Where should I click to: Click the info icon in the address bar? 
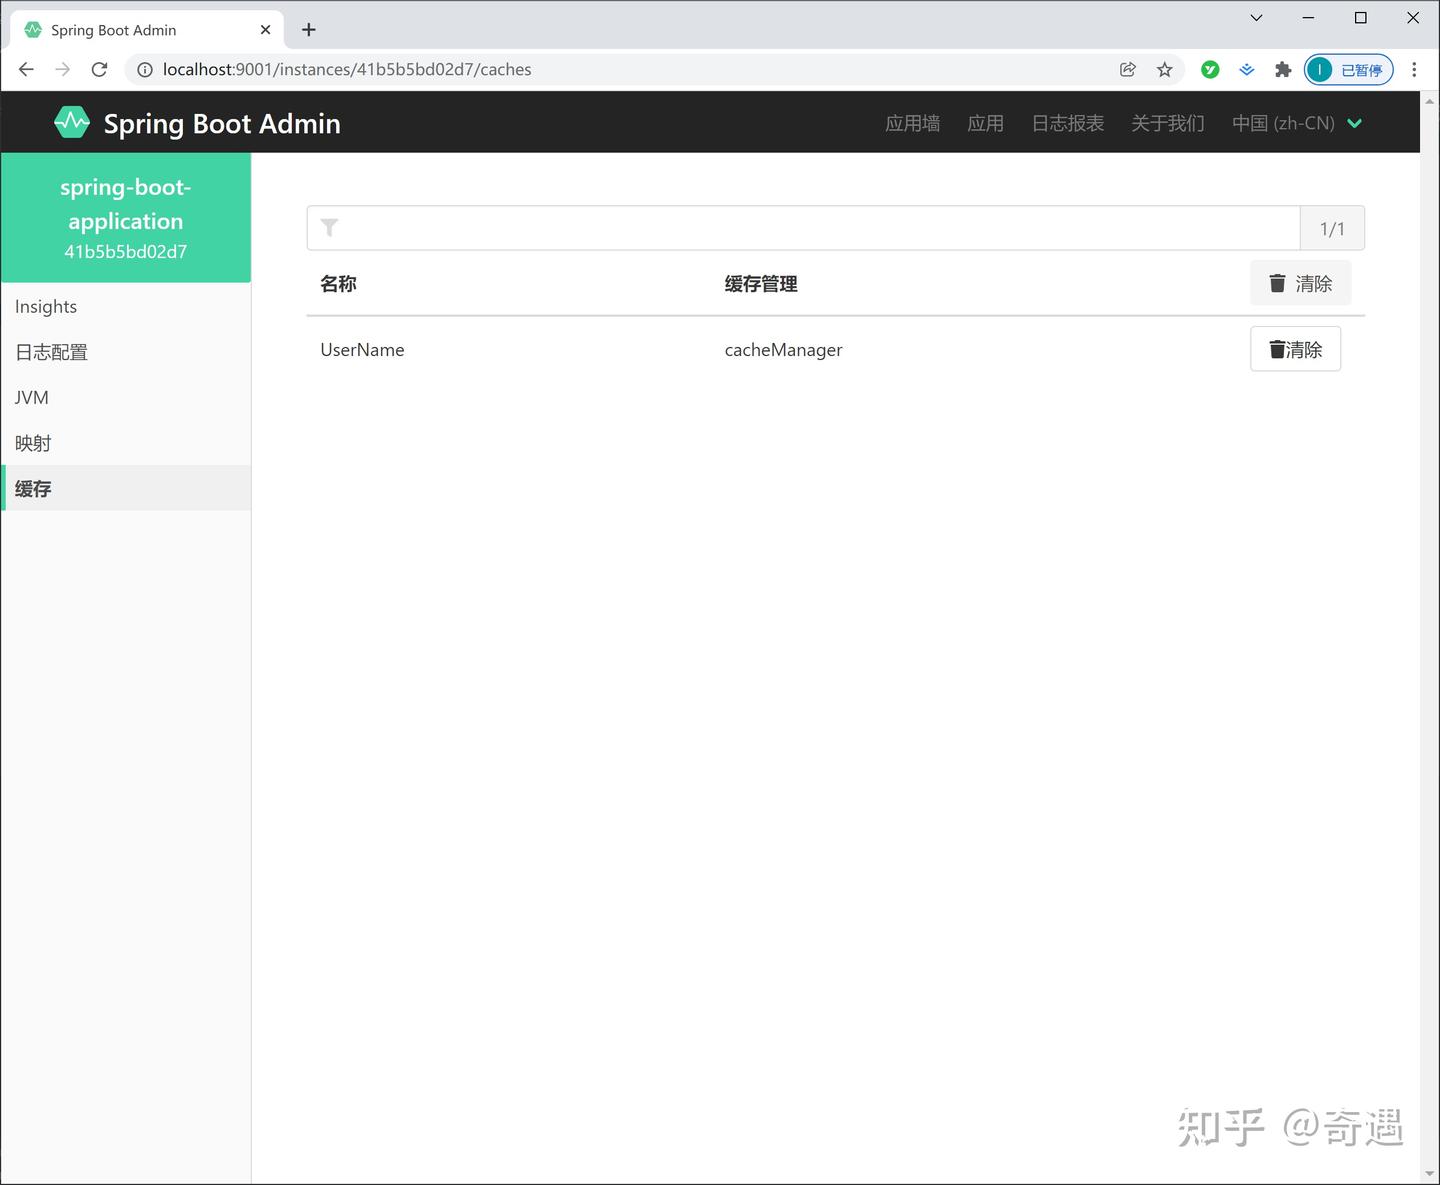144,69
